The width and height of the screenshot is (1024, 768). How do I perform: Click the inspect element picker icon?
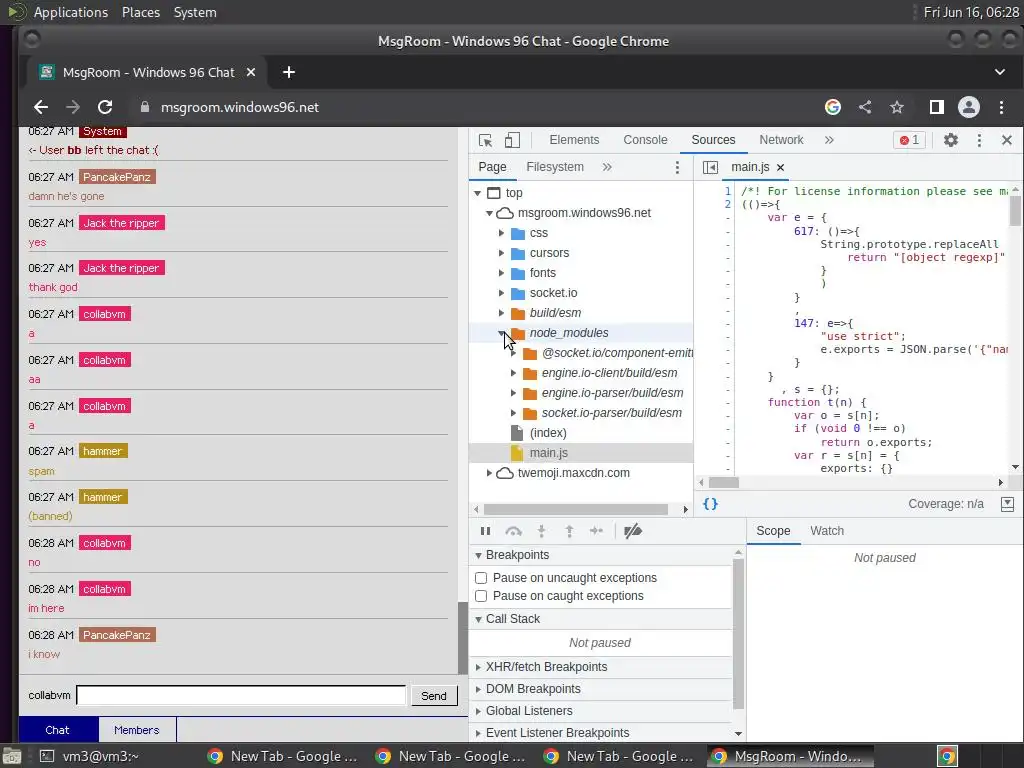tap(486, 140)
